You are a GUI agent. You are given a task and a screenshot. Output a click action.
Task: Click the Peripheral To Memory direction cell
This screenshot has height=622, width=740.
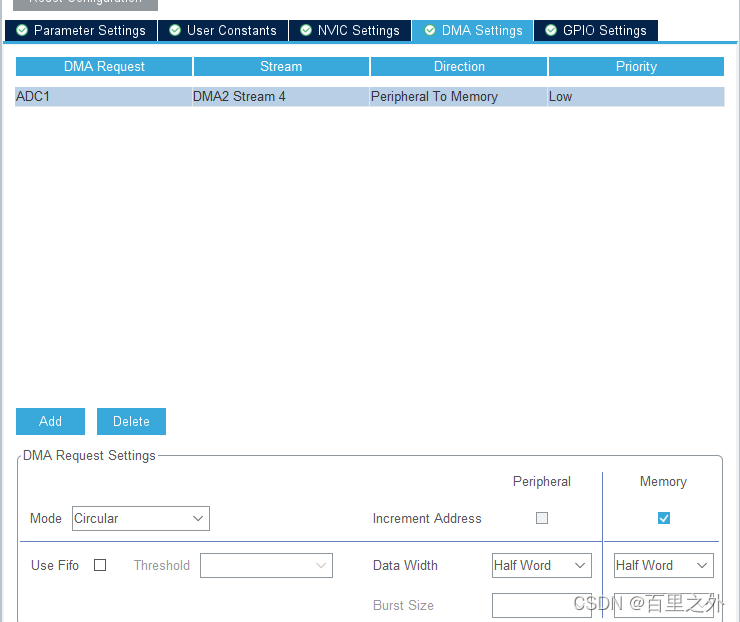[458, 97]
